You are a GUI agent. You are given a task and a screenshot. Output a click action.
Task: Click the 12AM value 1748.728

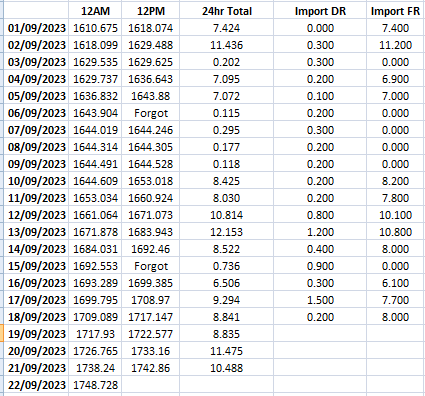[95, 385]
